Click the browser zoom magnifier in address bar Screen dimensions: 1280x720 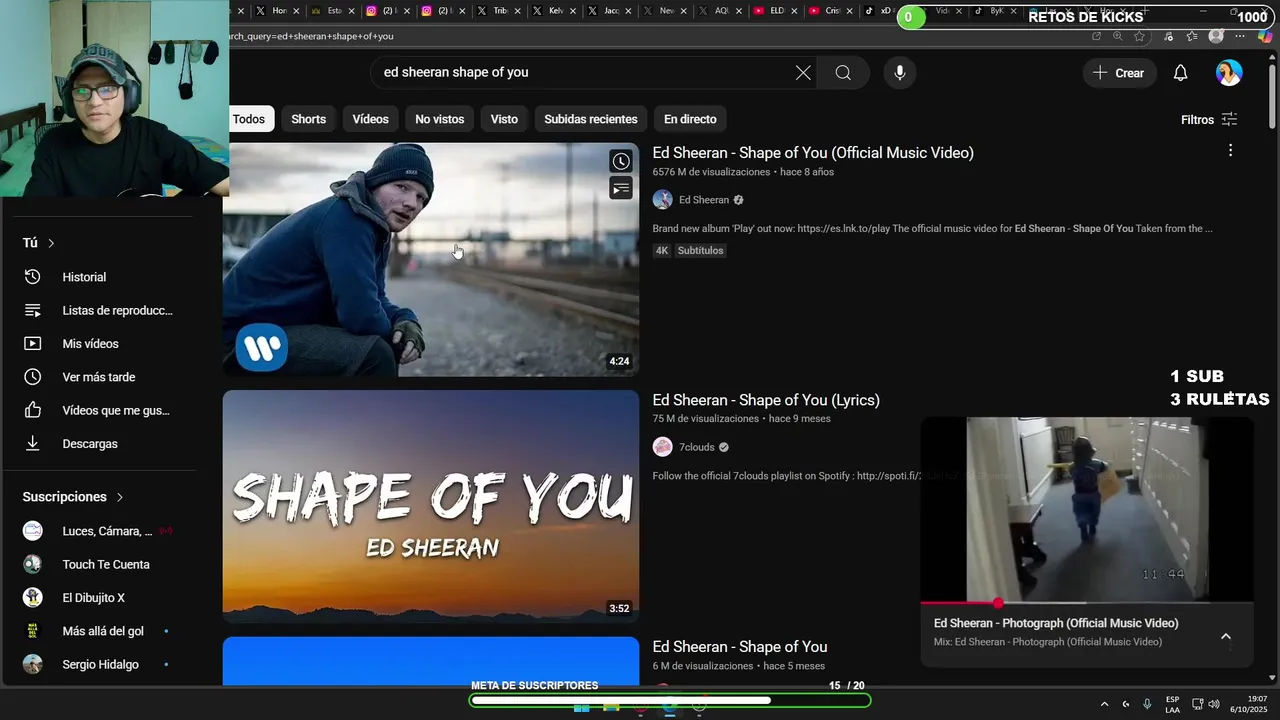(x=1118, y=36)
